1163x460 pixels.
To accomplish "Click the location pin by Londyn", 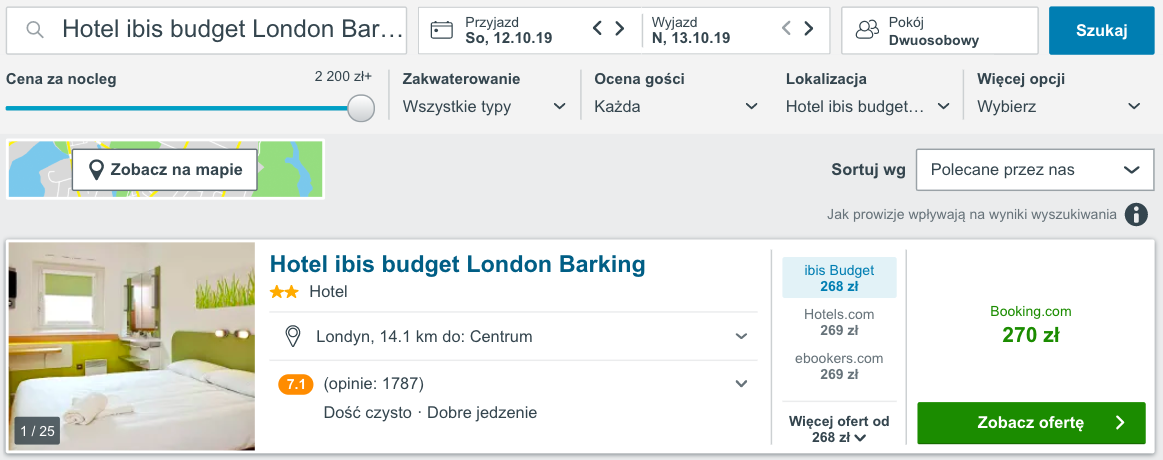I will point(294,336).
